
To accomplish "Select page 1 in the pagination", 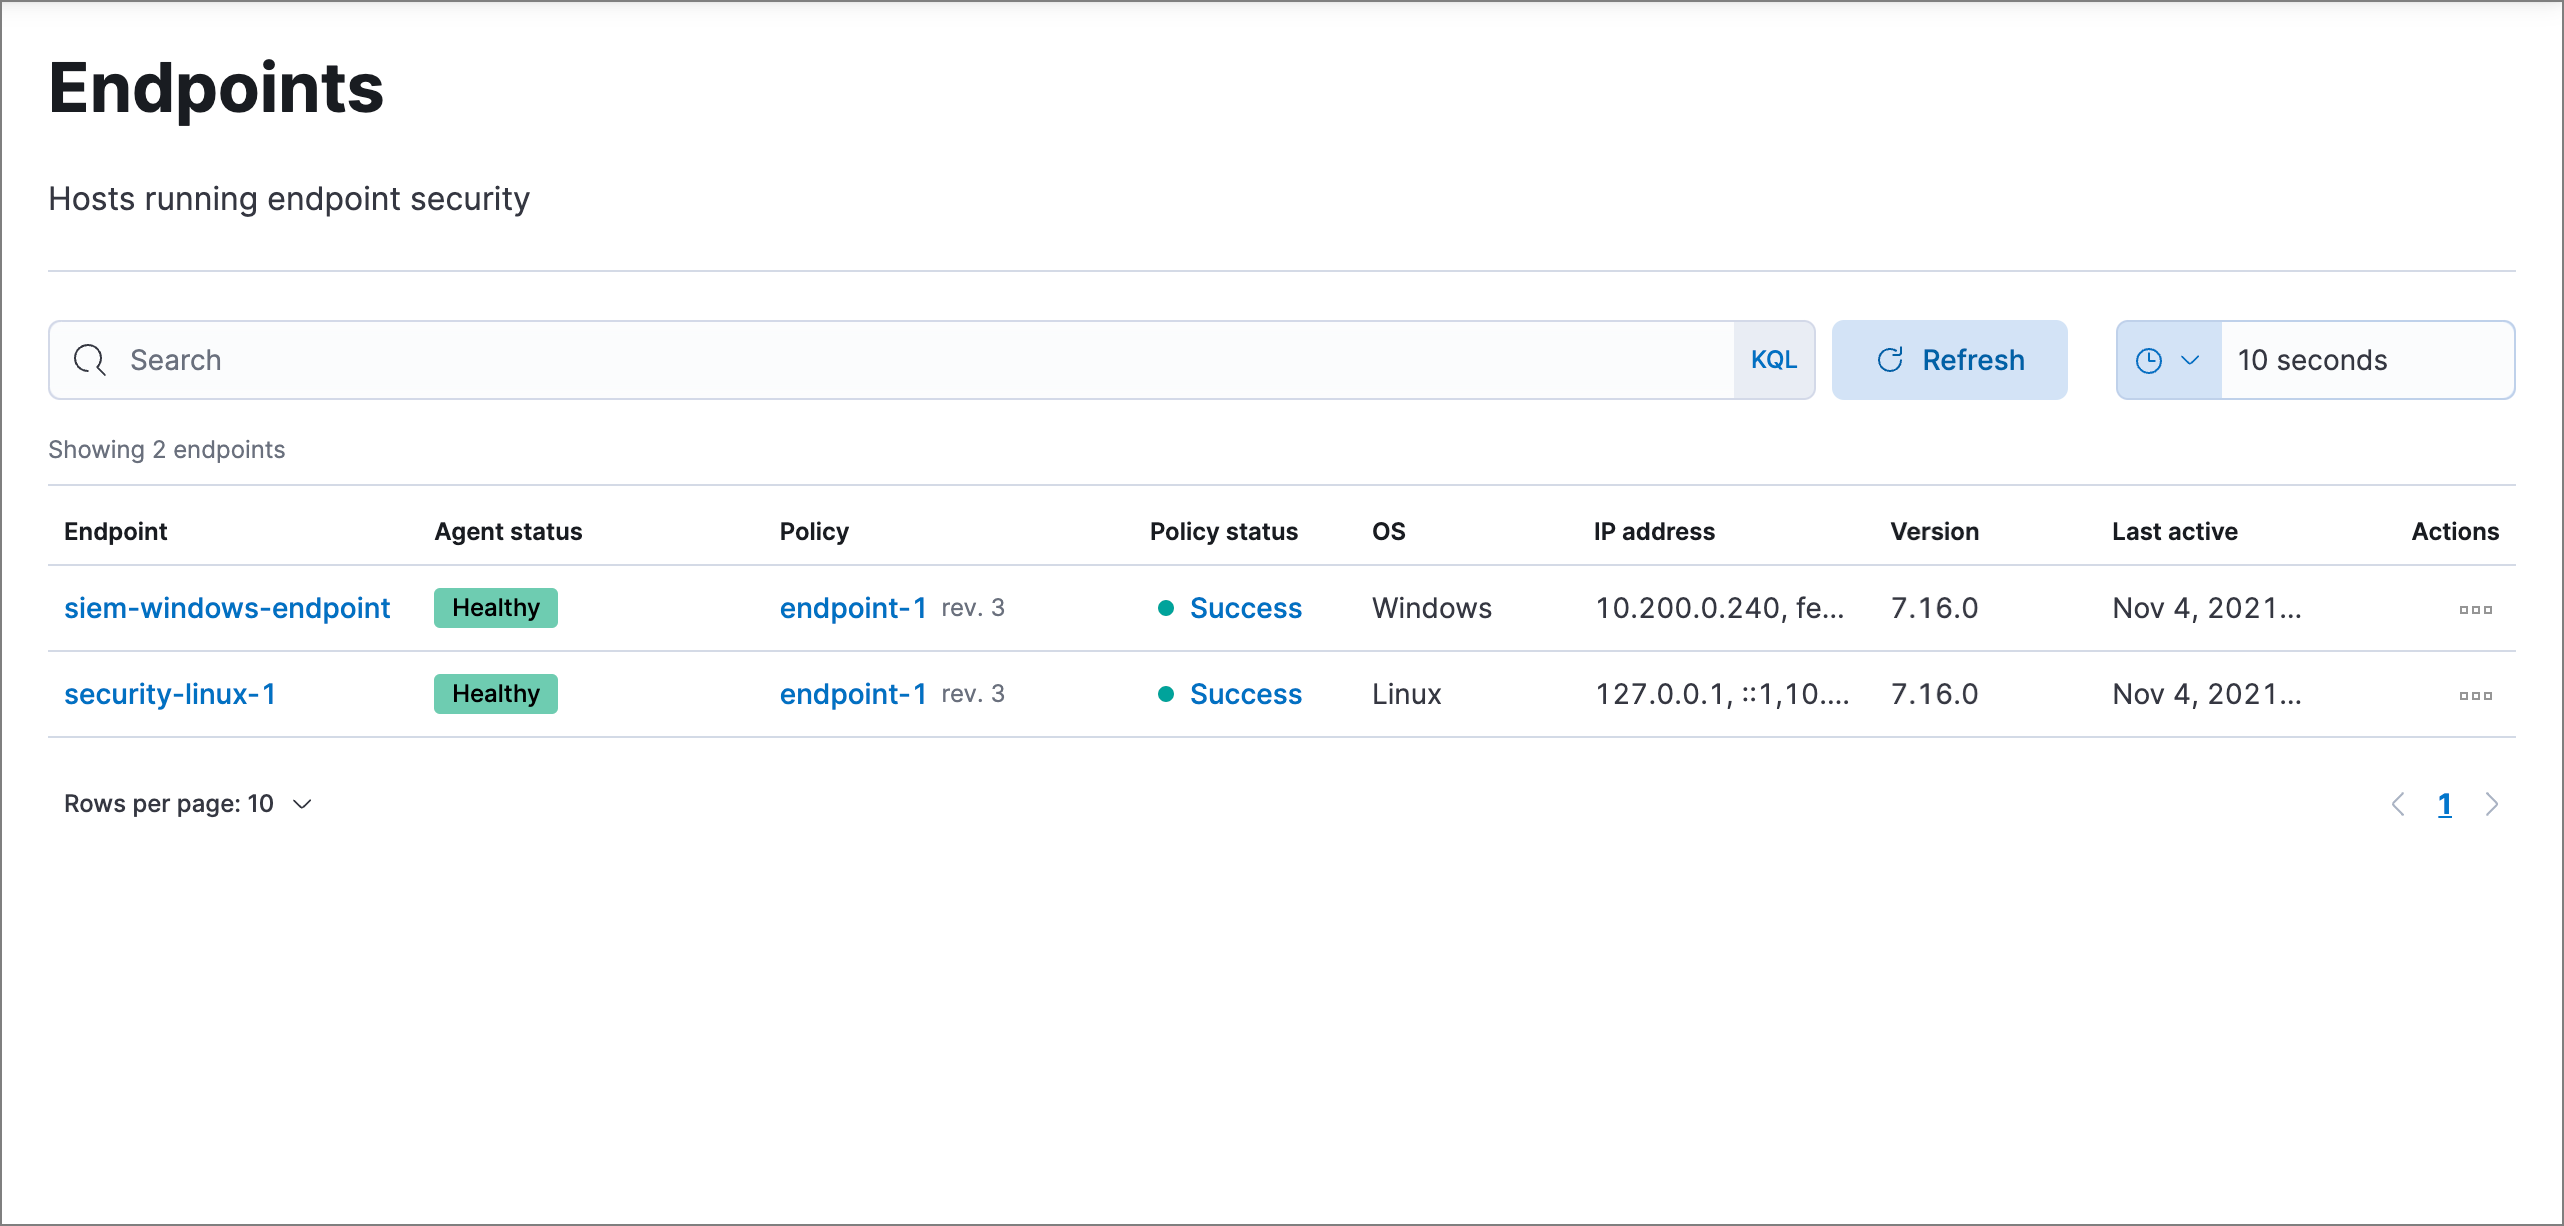I will [x=2445, y=803].
